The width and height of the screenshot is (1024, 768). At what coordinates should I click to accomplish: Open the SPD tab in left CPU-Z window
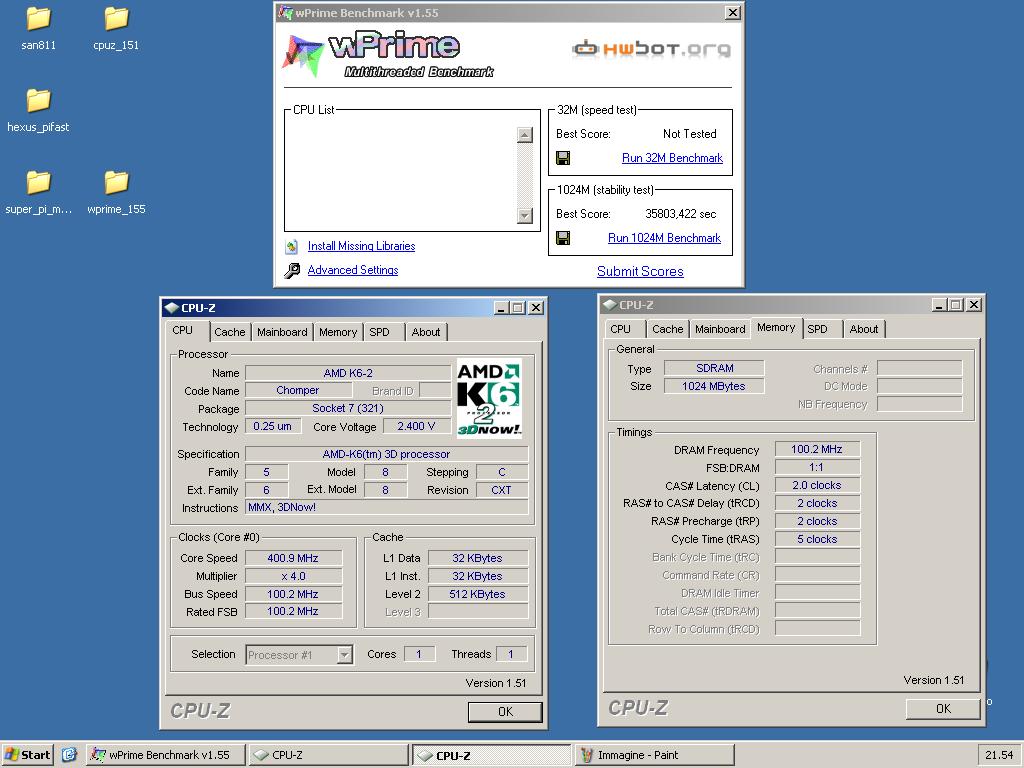click(x=379, y=332)
